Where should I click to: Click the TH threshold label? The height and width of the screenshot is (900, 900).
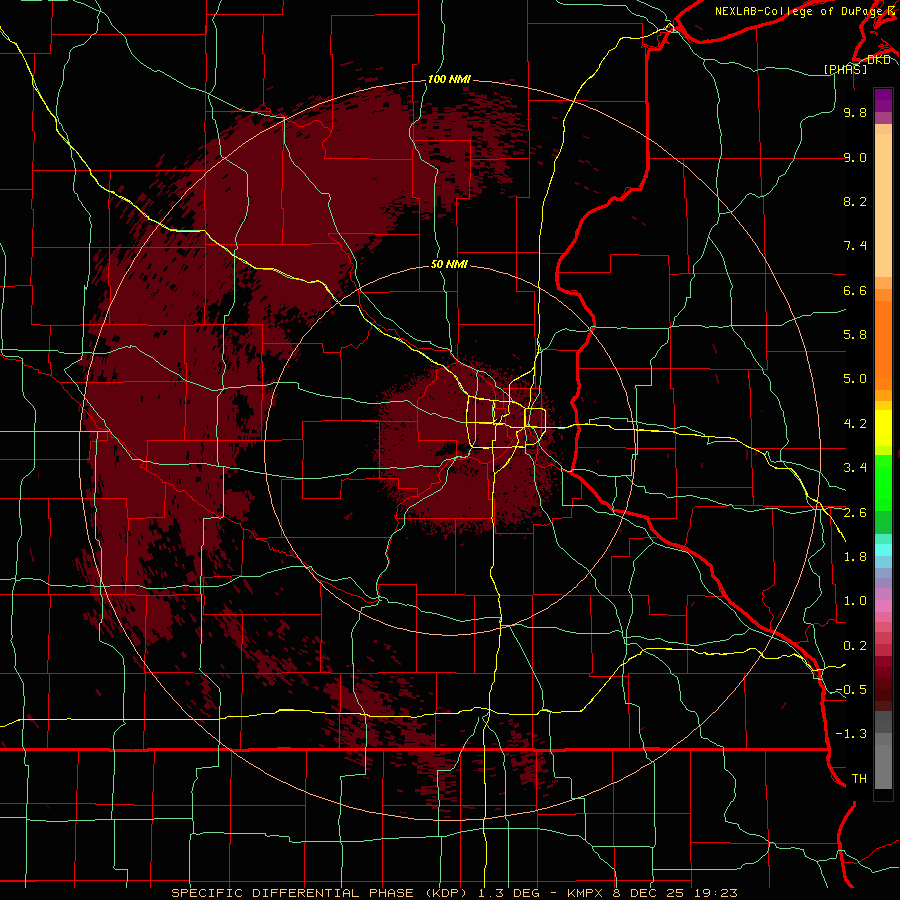pyautogui.click(x=859, y=779)
